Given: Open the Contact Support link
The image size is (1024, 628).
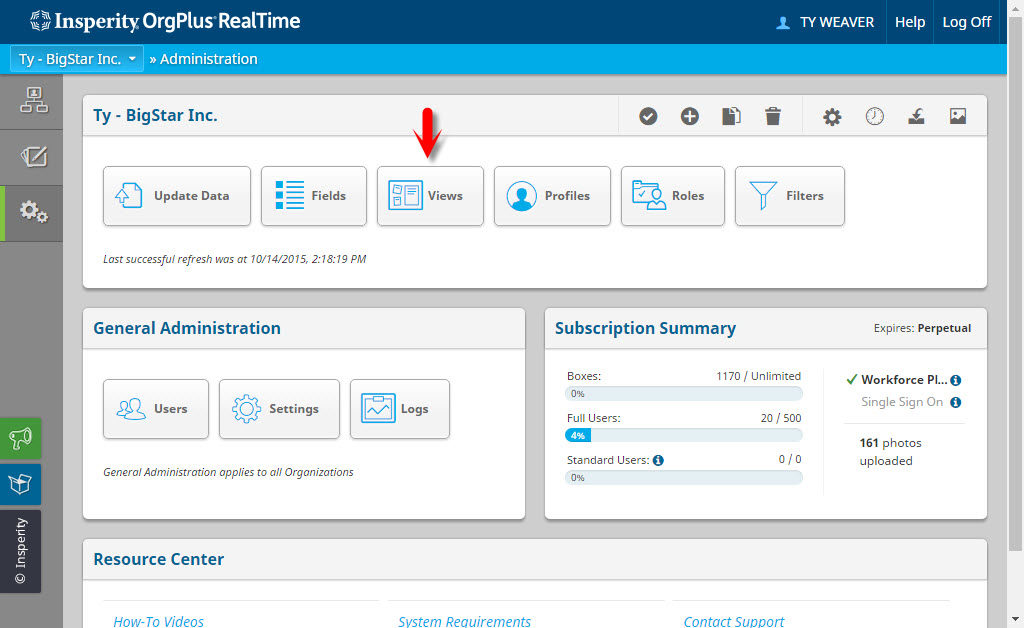Looking at the screenshot, I should click(x=733, y=621).
